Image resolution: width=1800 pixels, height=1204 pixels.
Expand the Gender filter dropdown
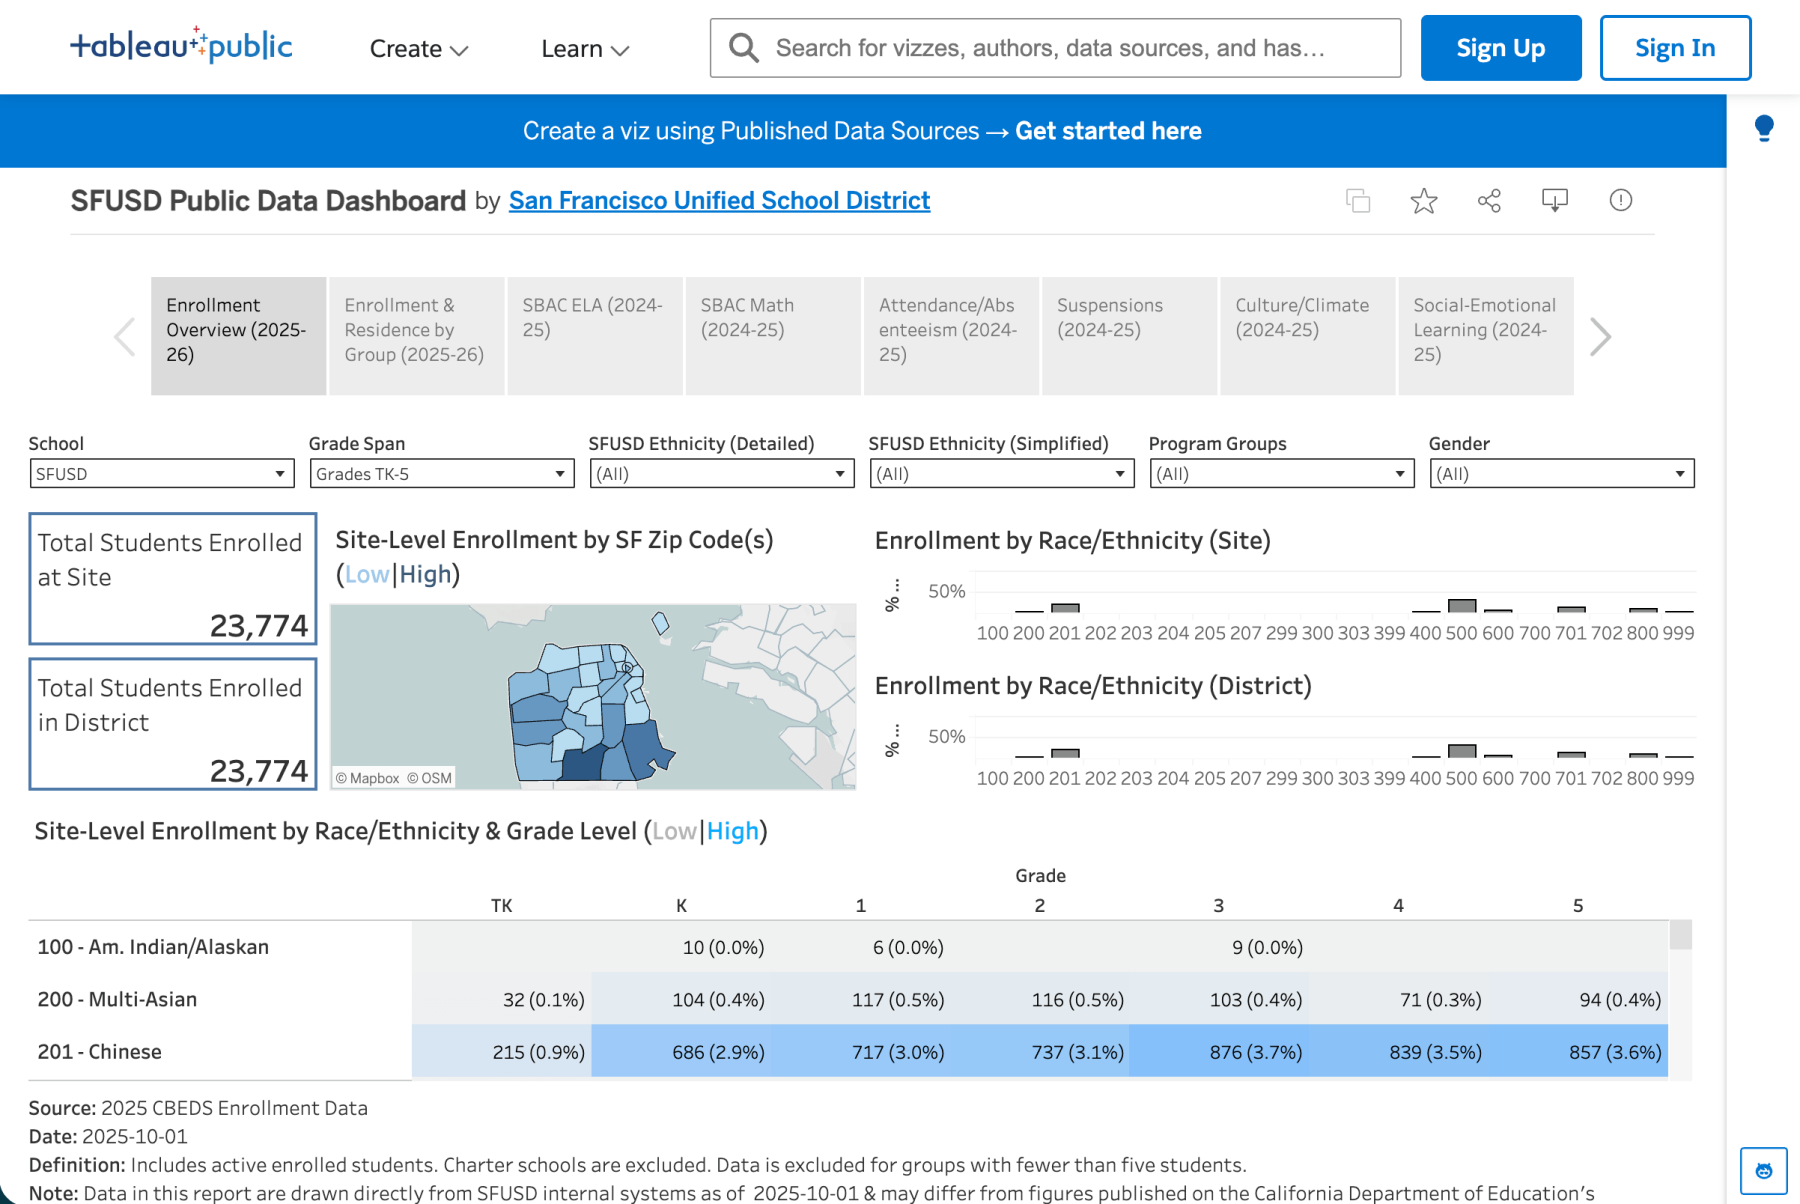click(1562, 474)
